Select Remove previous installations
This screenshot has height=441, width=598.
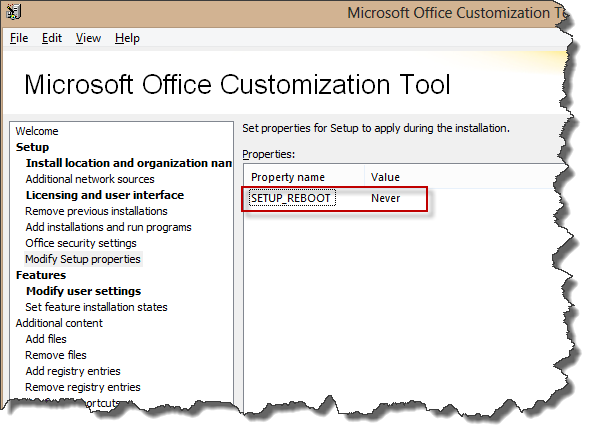click(96, 211)
